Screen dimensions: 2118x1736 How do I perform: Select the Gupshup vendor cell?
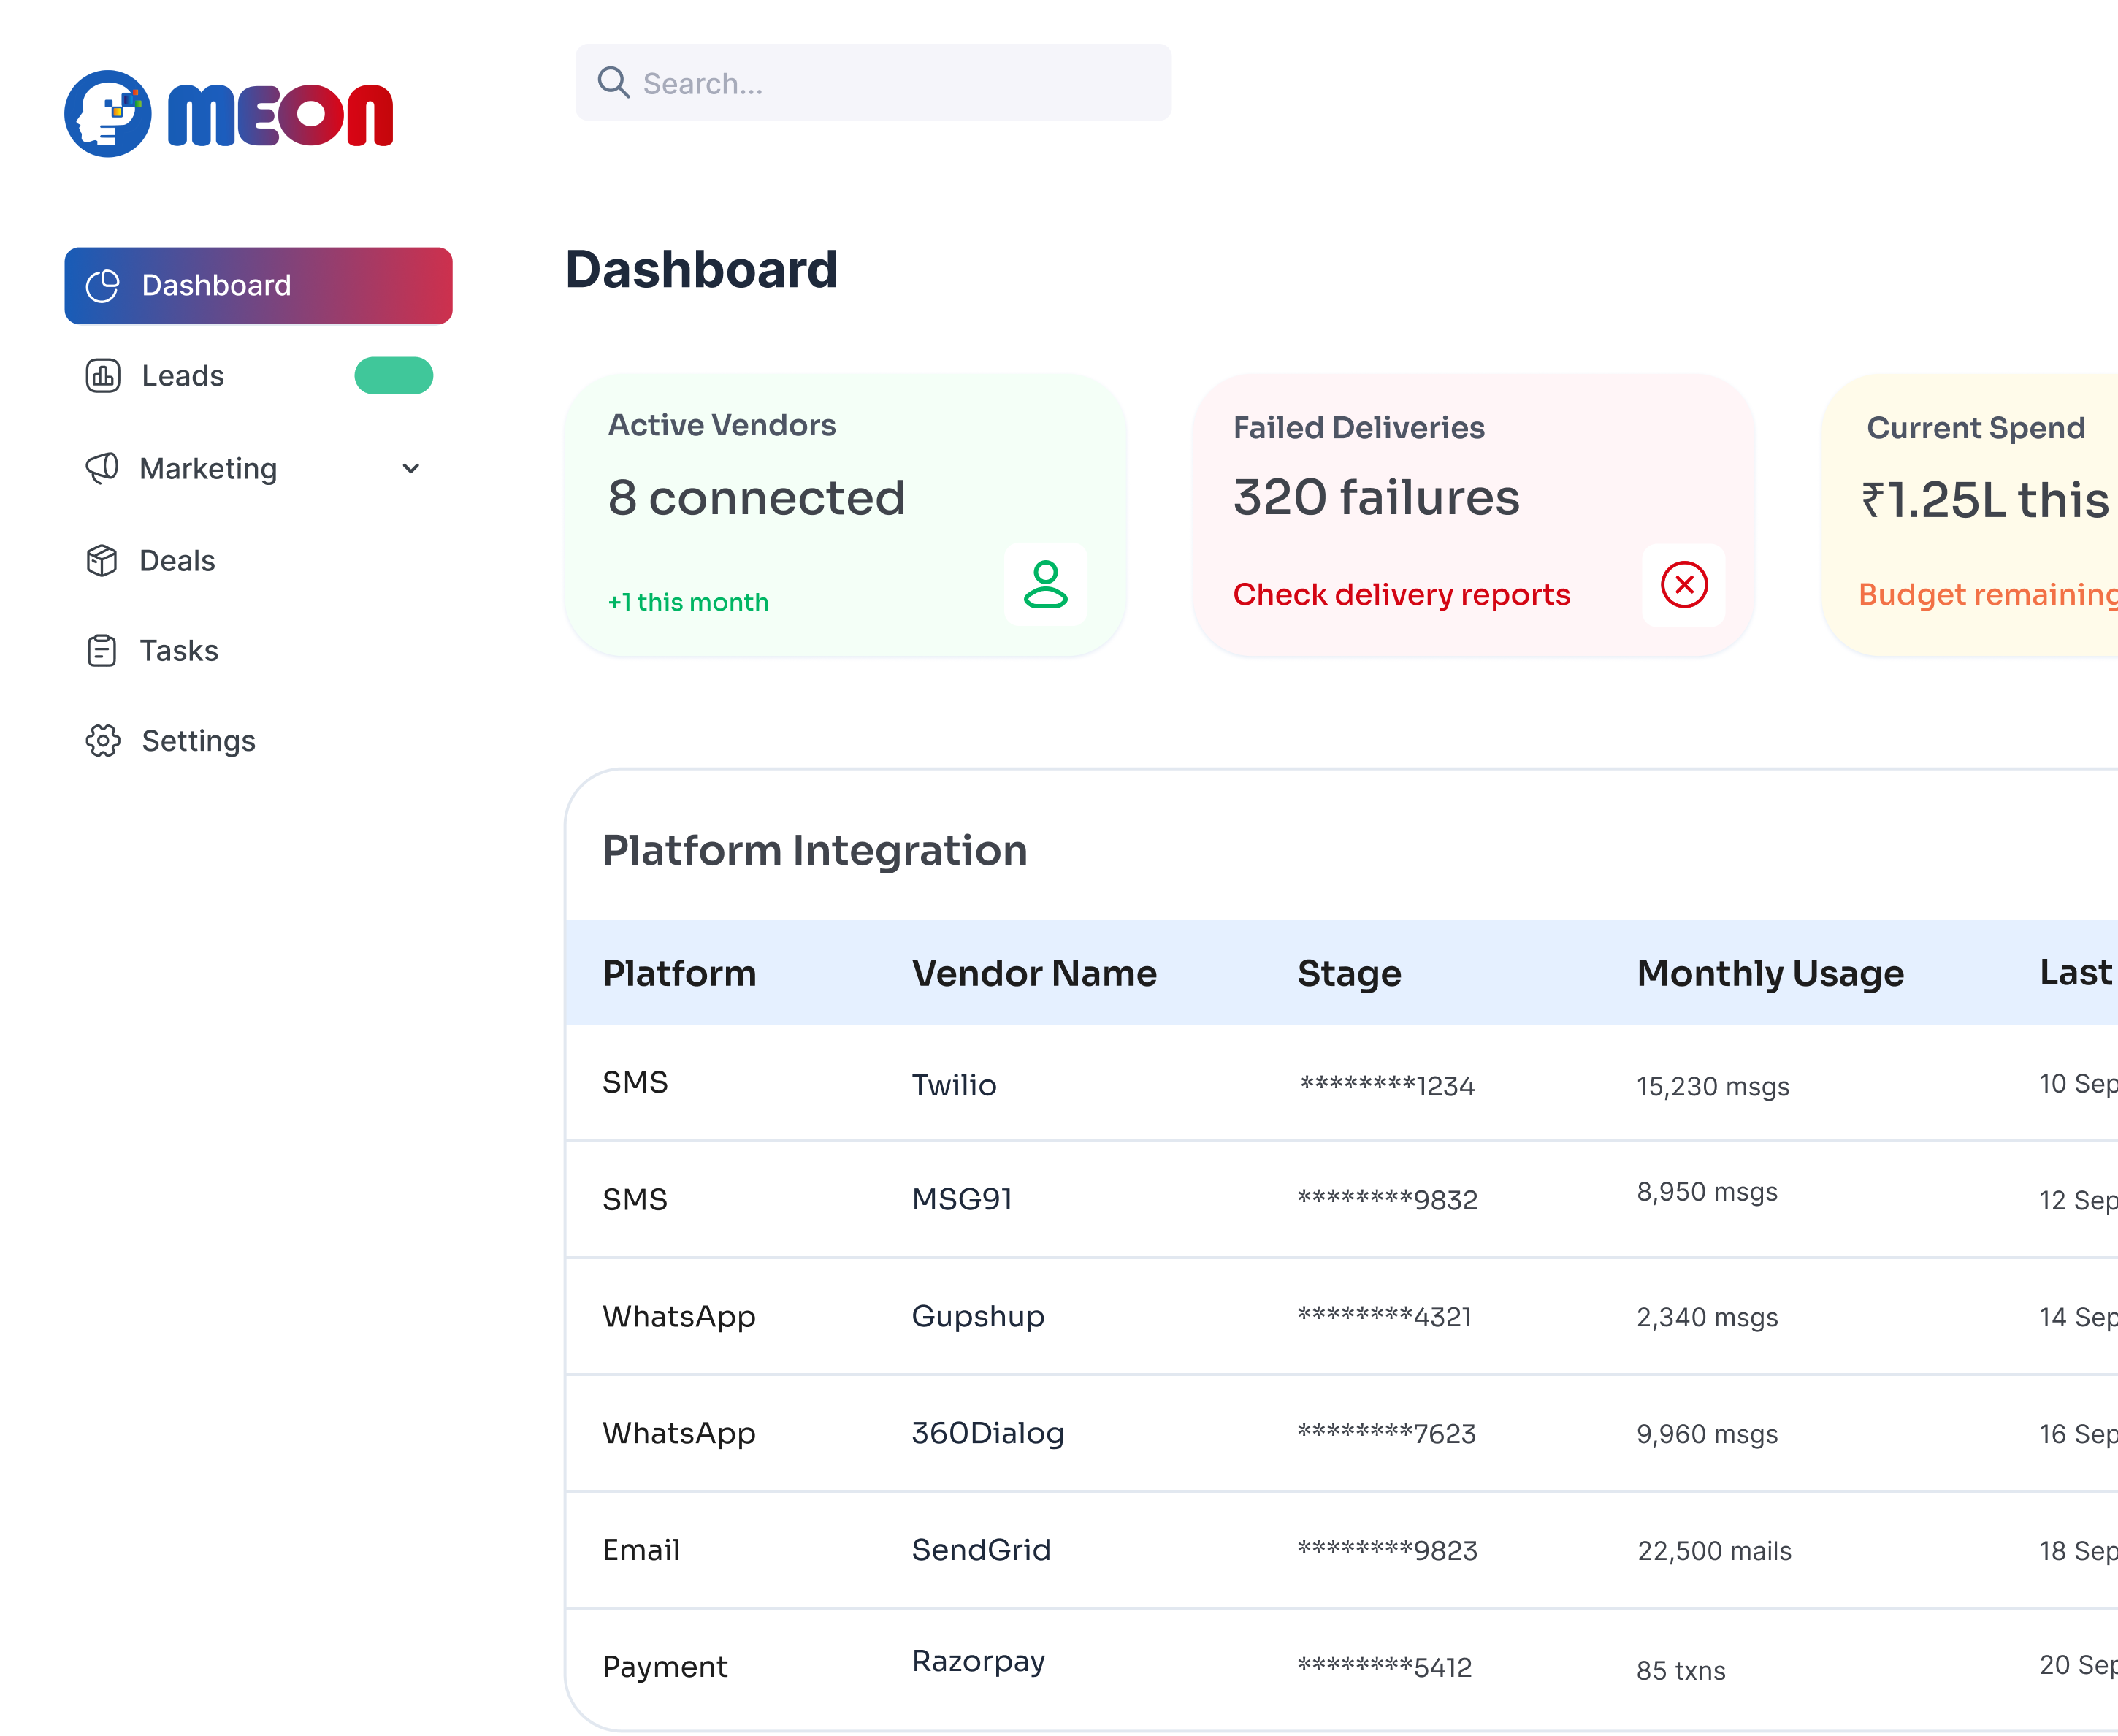click(978, 1317)
